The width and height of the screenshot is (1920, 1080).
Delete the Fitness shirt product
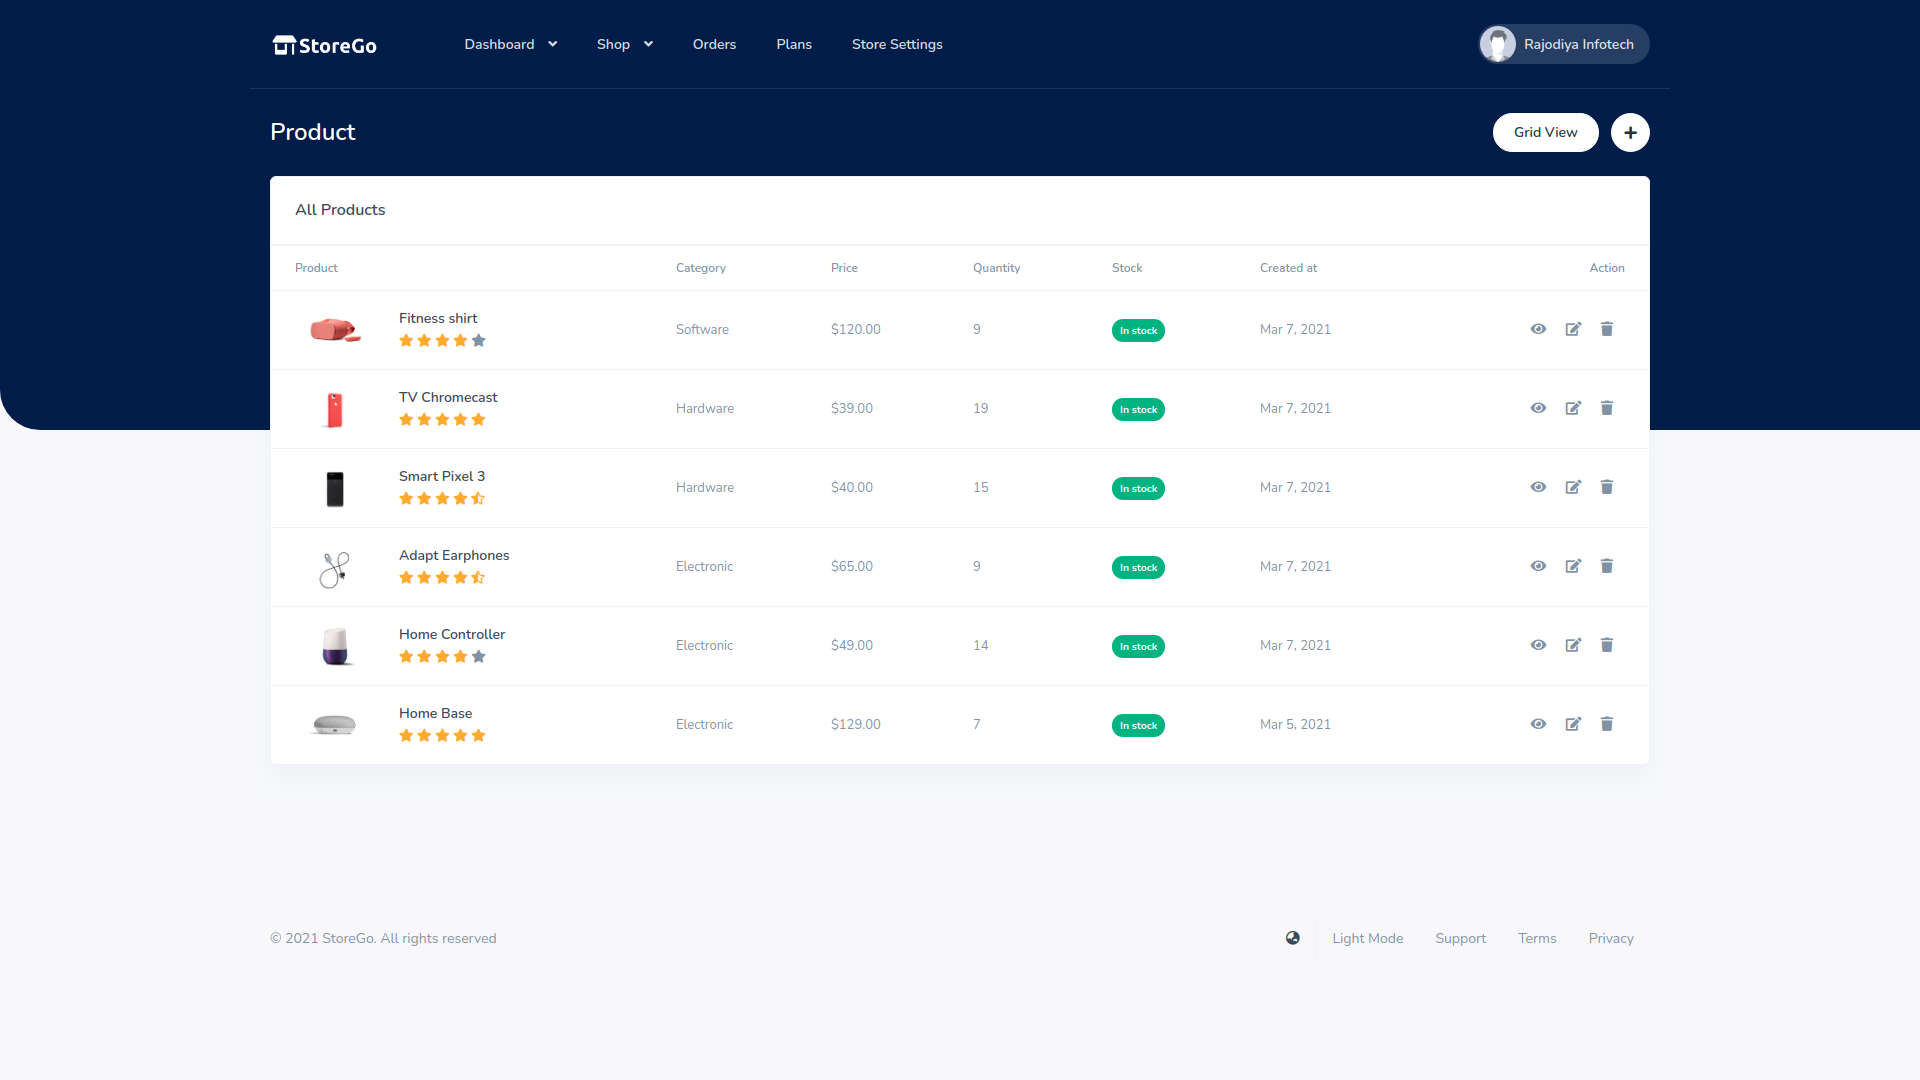(x=1607, y=329)
